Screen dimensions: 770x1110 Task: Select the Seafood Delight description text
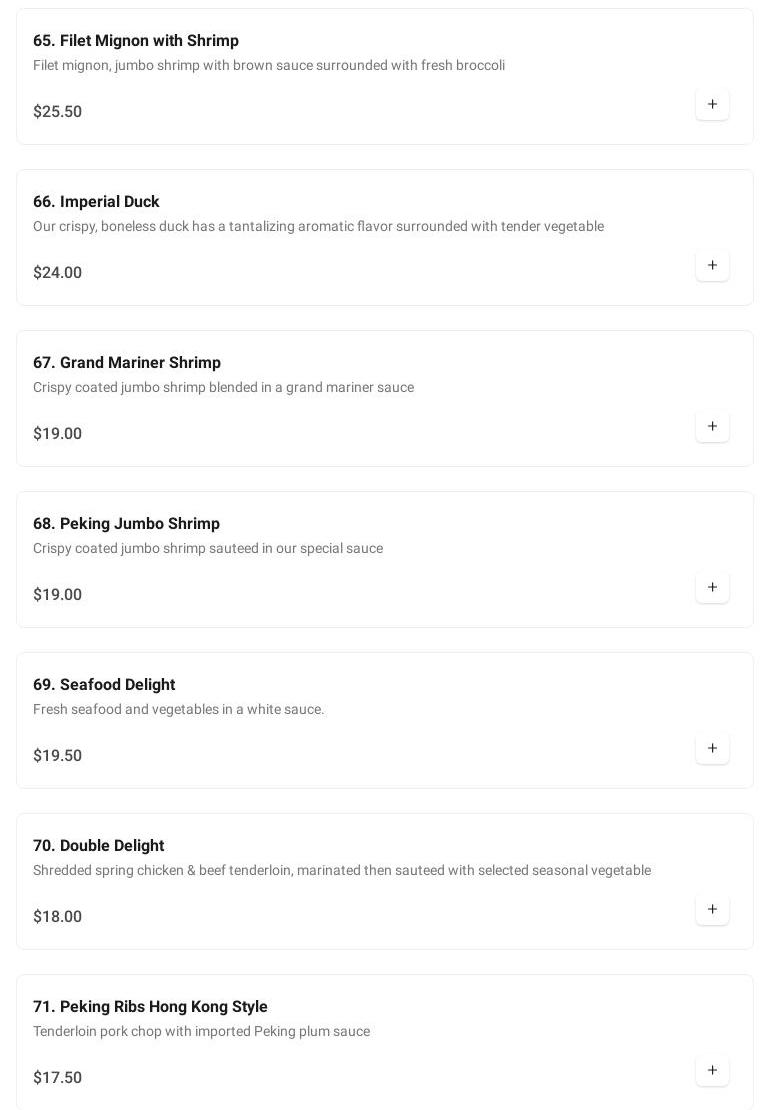pos(179,710)
